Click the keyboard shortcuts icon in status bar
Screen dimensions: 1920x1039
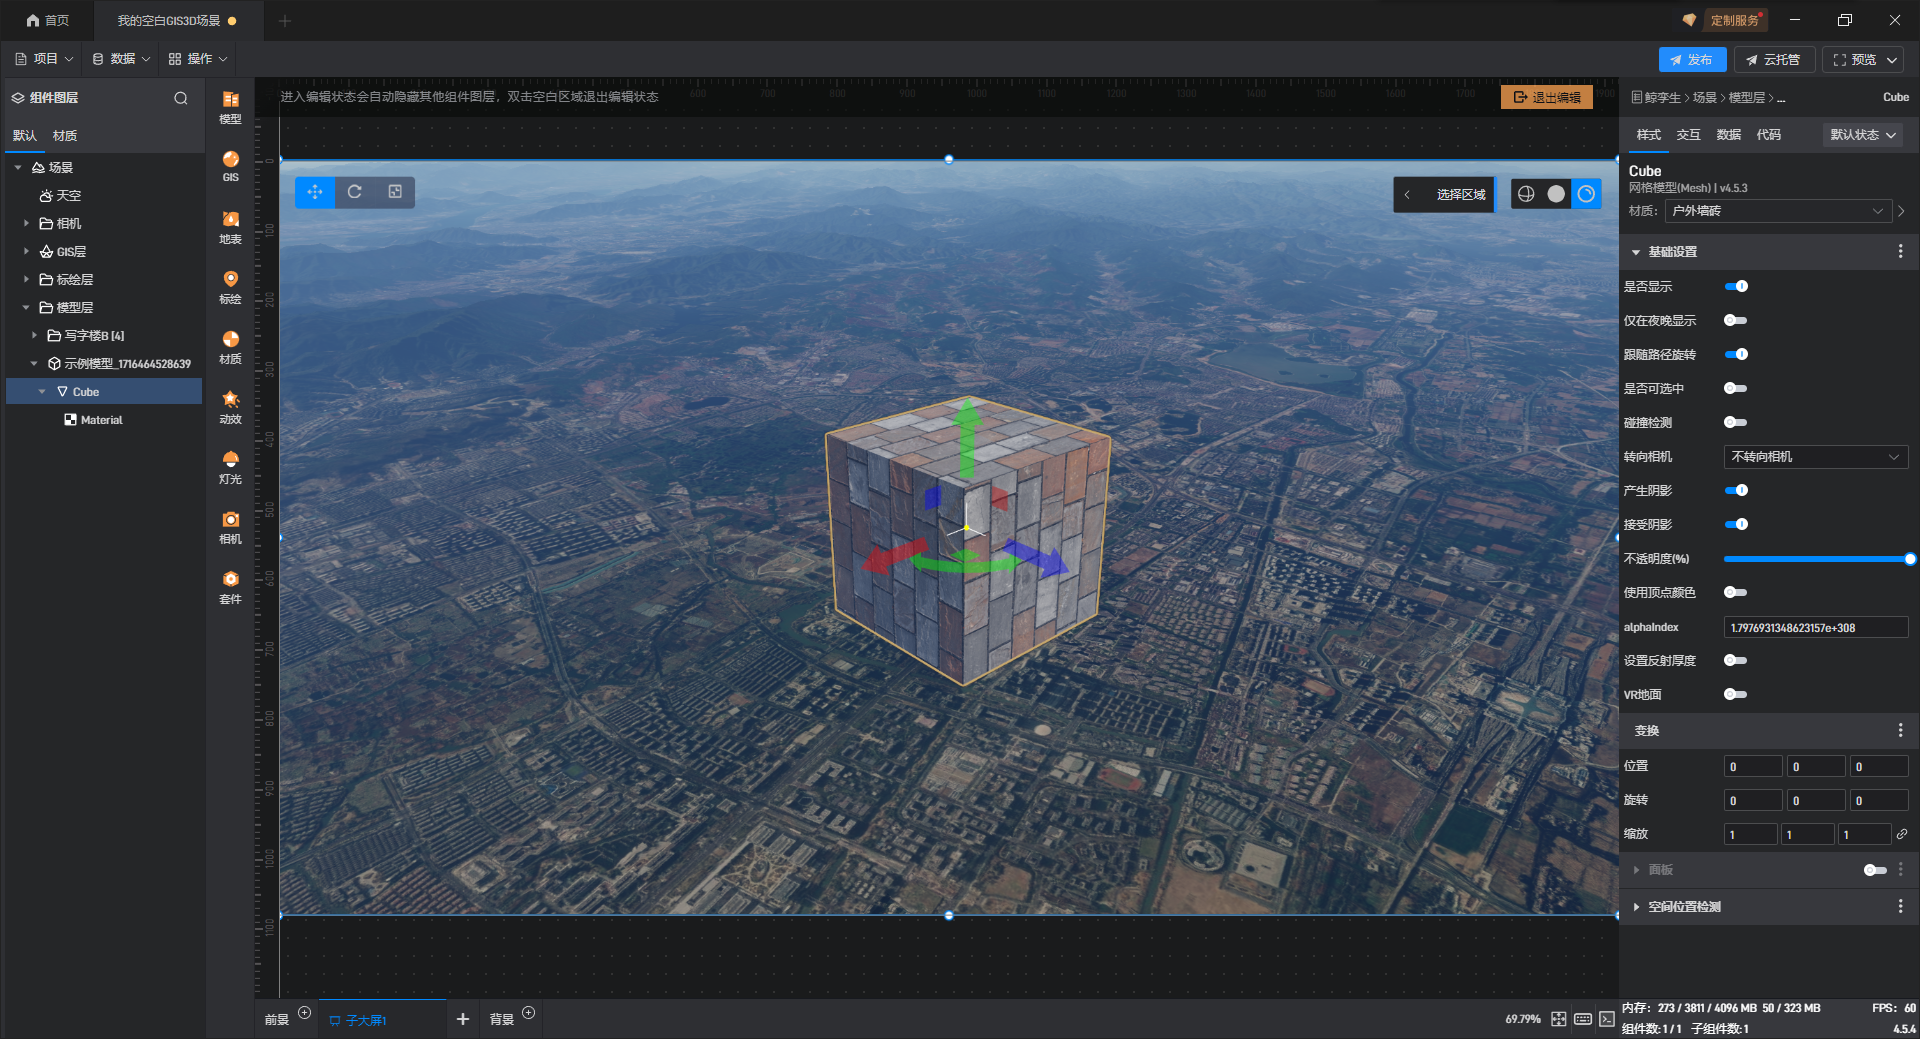[1583, 1019]
